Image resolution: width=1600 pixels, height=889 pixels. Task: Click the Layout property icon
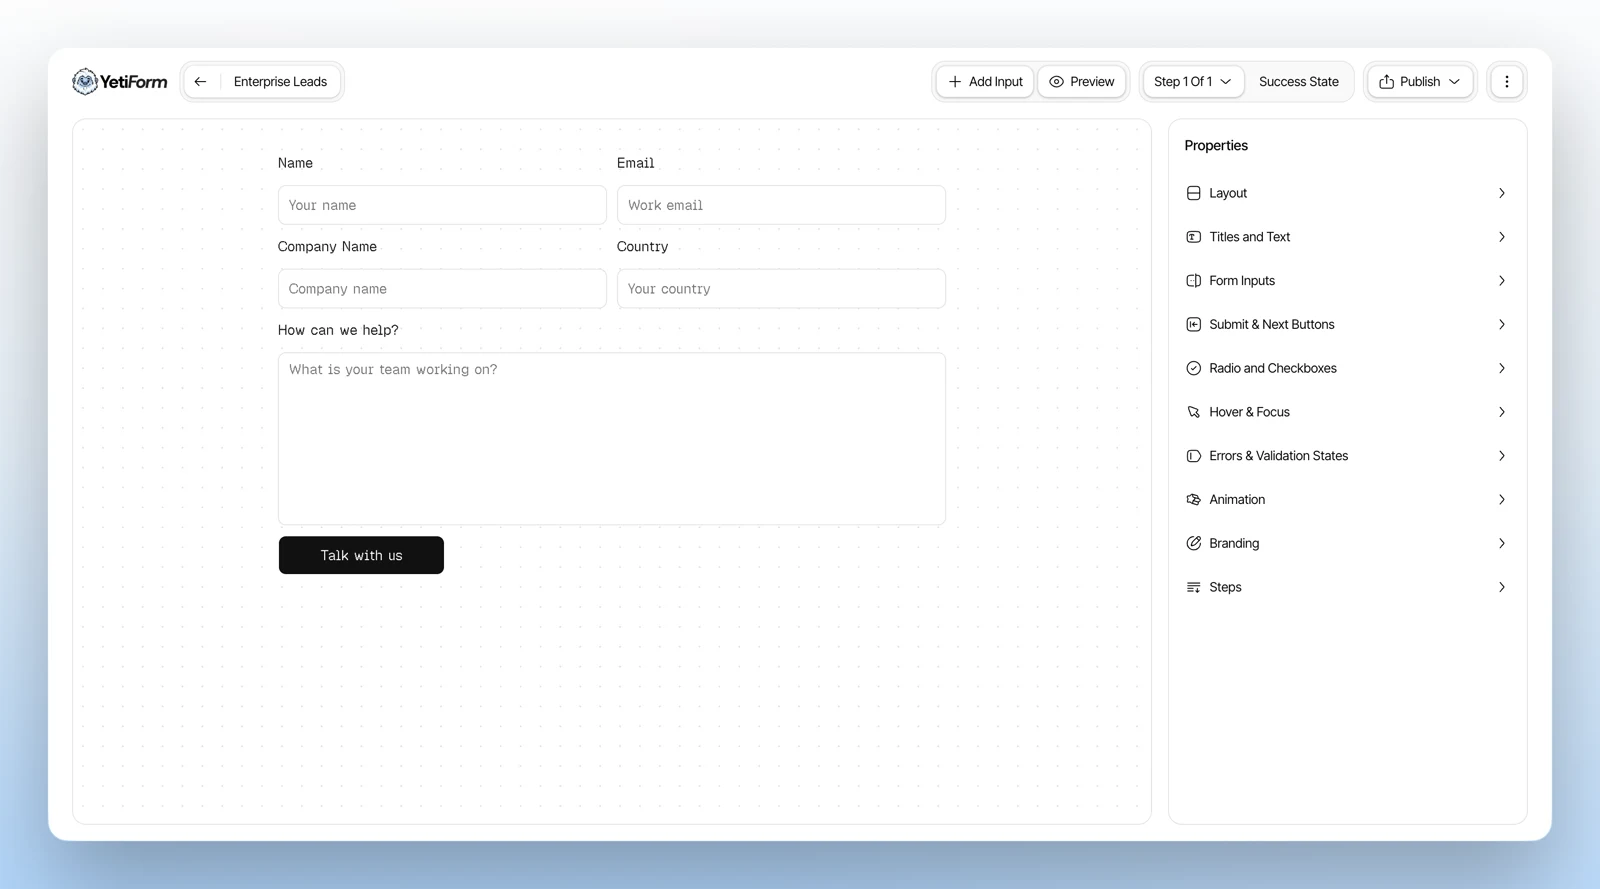1193,193
